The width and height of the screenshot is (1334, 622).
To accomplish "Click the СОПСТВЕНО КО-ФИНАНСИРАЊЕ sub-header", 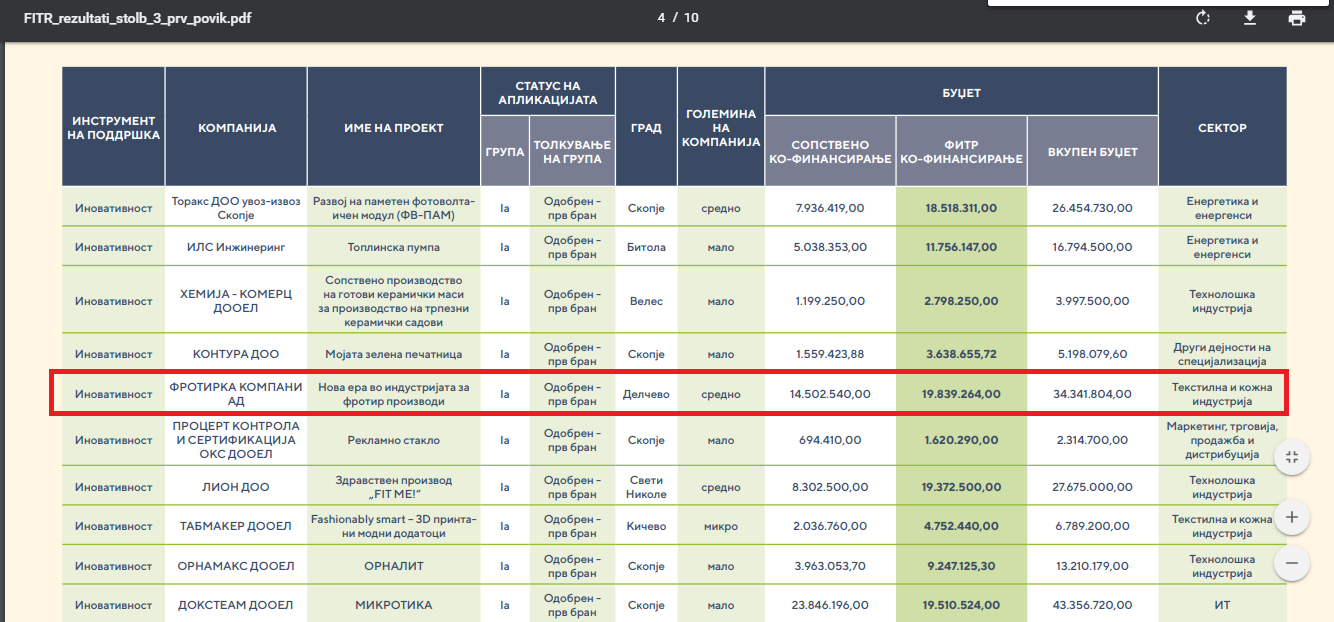I will coord(830,151).
